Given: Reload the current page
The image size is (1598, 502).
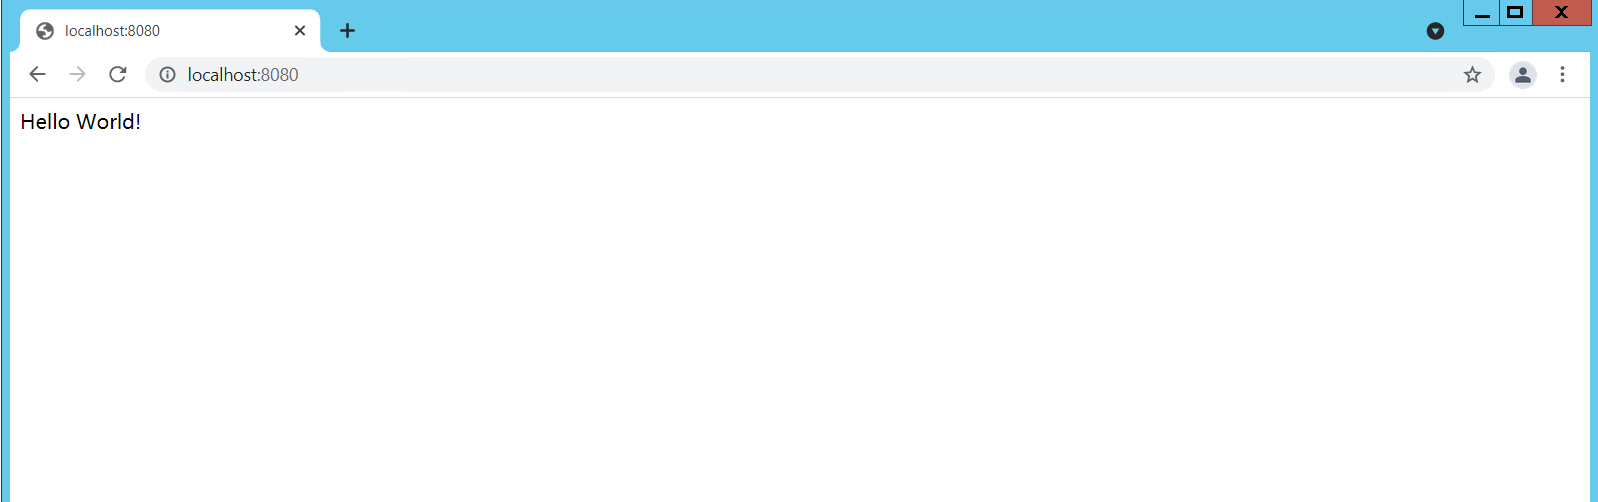Looking at the screenshot, I should click(x=118, y=74).
